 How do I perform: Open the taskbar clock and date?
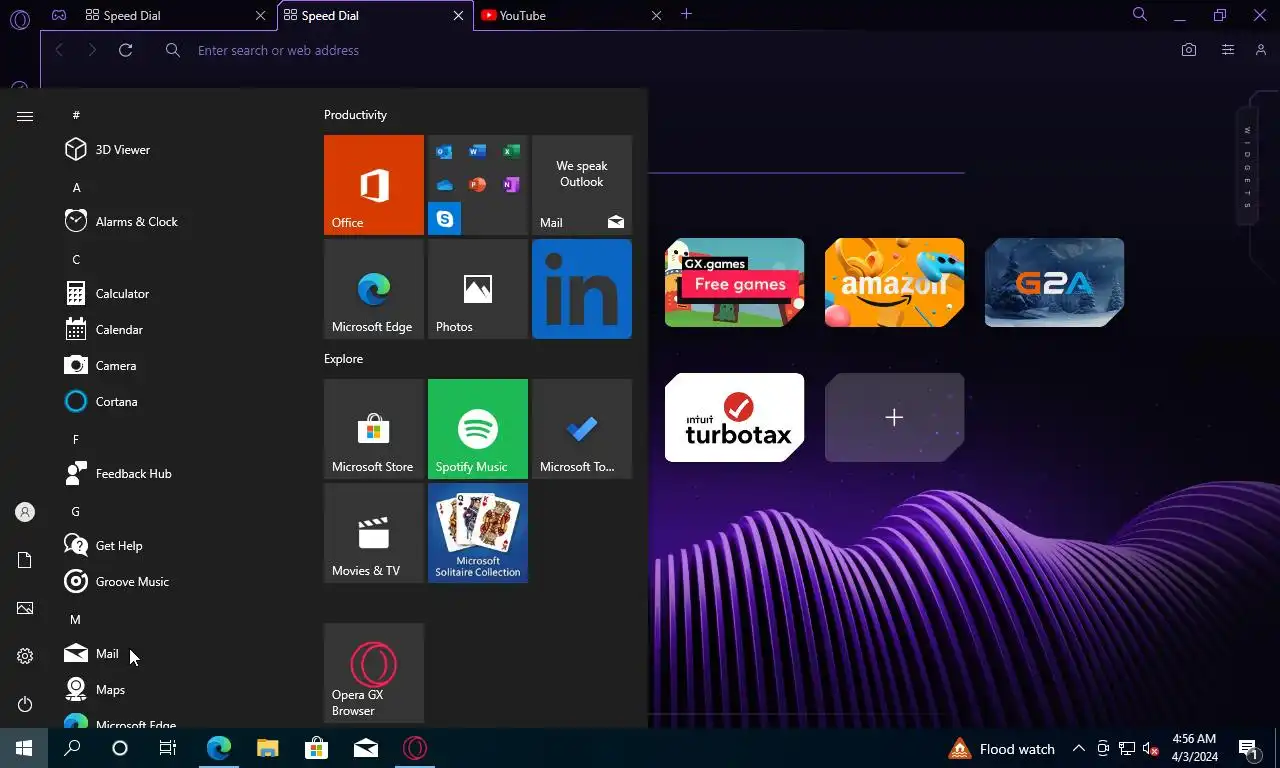pos(1194,748)
